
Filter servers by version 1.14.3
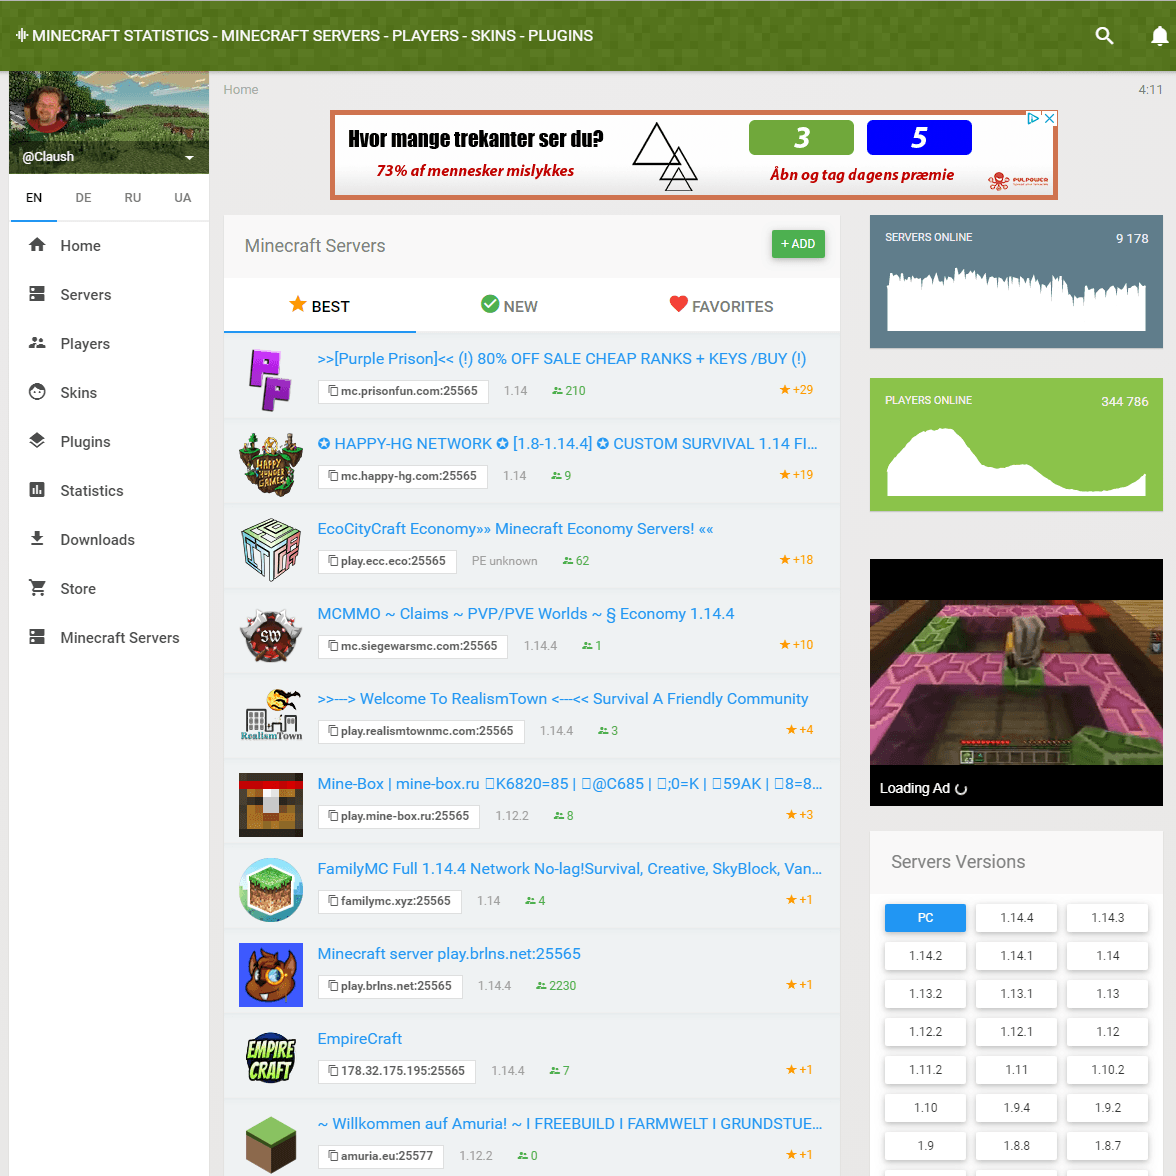tap(1107, 918)
